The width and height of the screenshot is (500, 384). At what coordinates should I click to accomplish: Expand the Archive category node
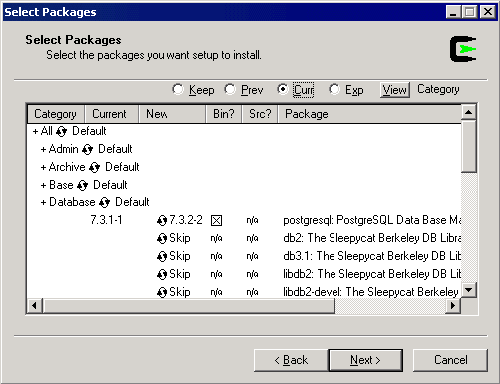(43, 167)
